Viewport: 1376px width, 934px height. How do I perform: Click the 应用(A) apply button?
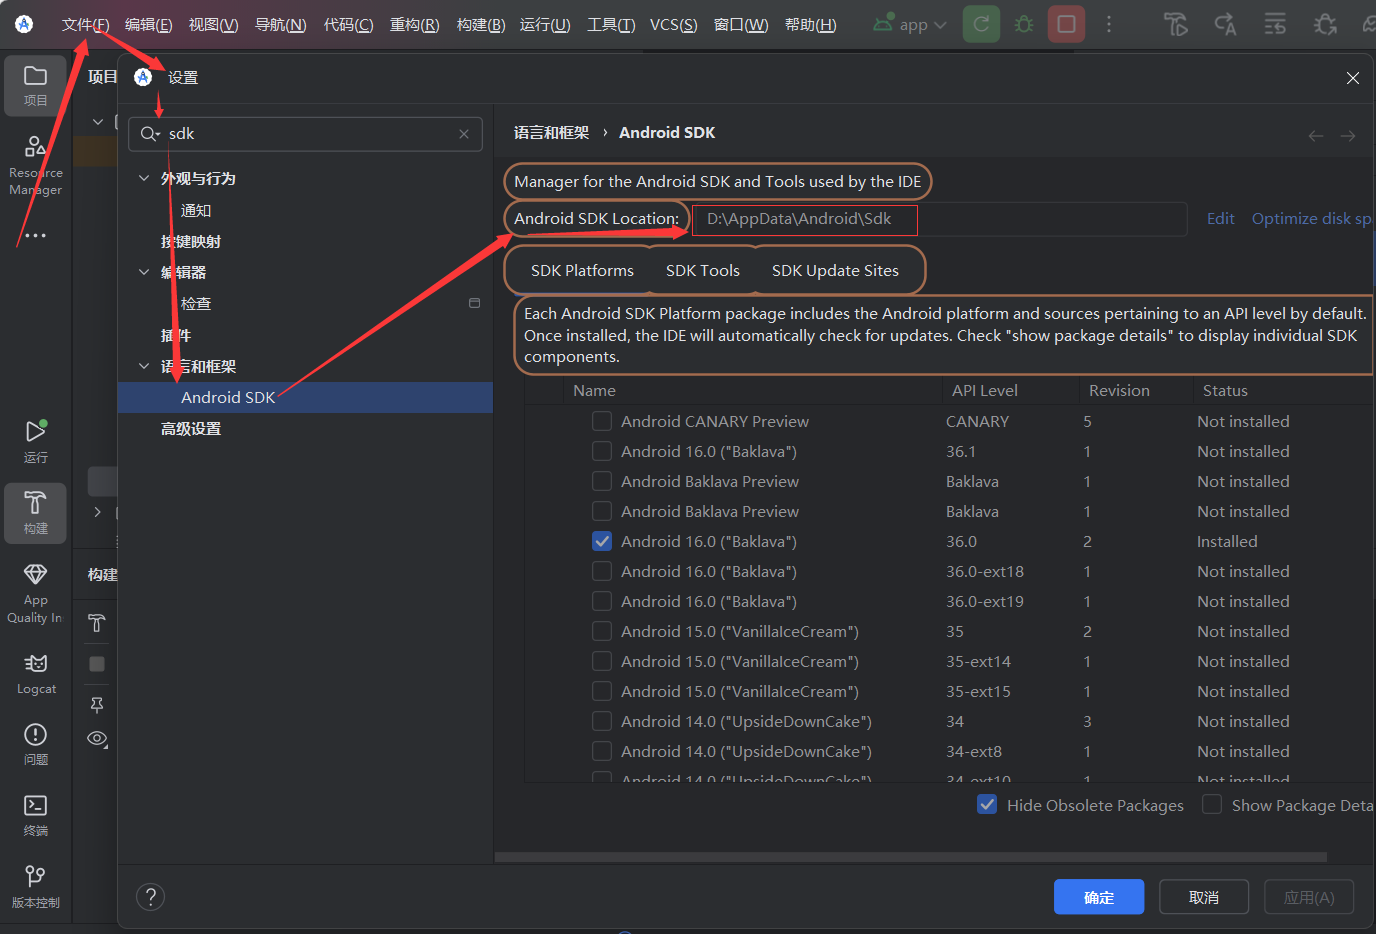tap(1309, 897)
